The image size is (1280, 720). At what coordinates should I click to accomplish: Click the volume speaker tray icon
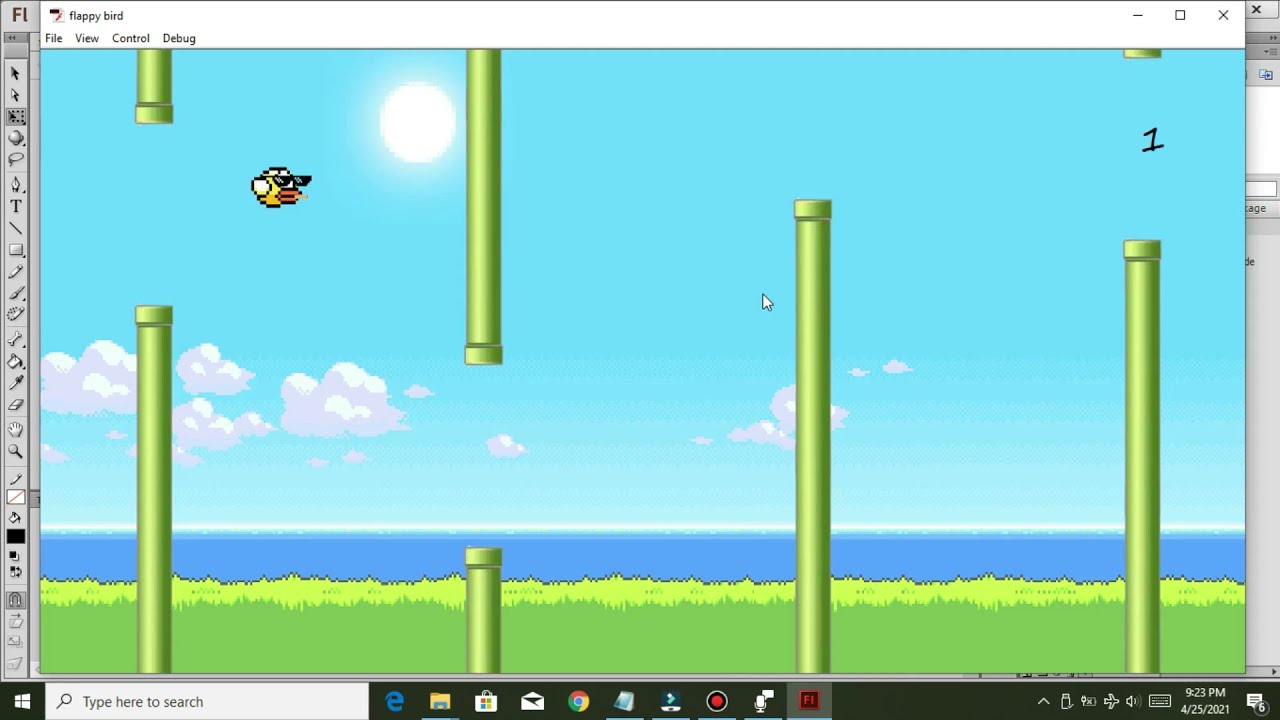pyautogui.click(x=1133, y=701)
